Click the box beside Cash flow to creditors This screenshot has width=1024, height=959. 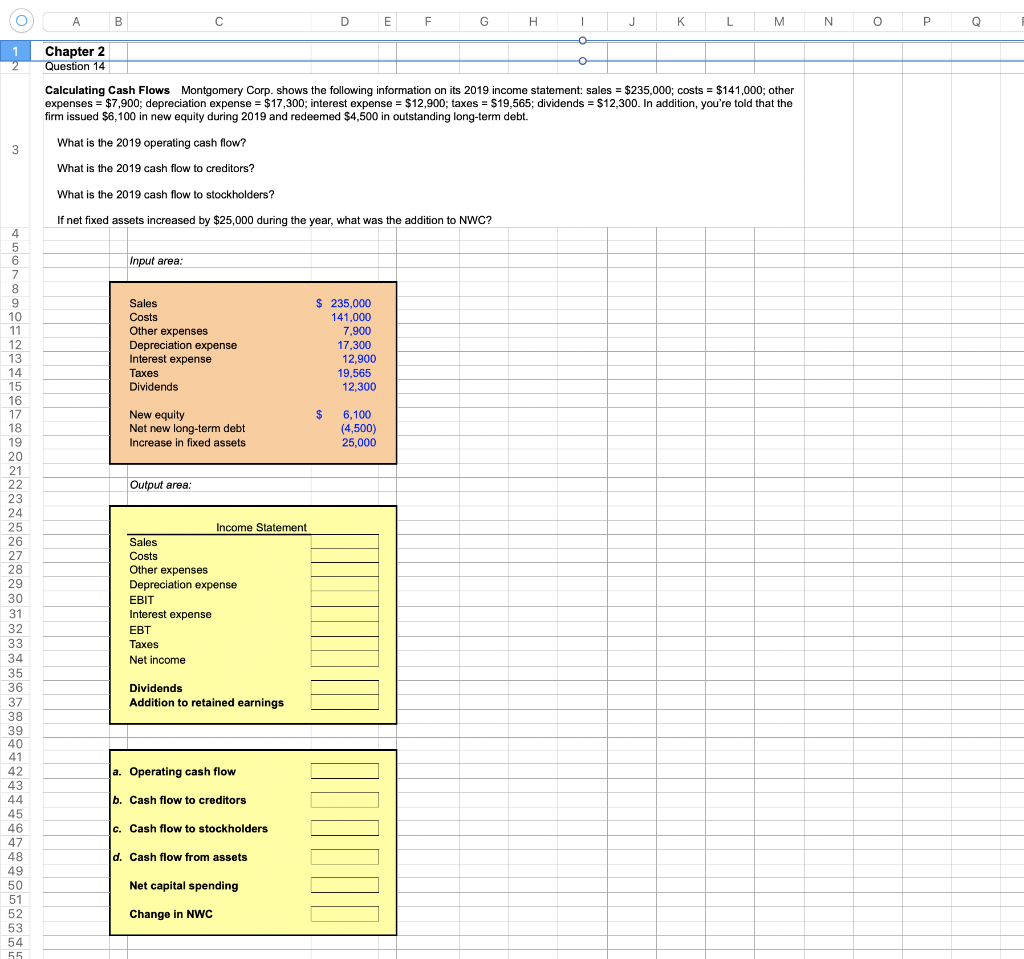pos(344,799)
